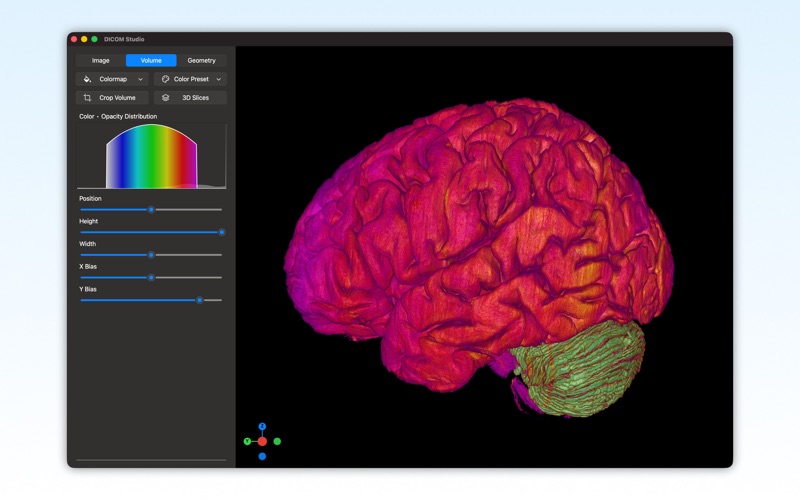Click the rainbow color-opacity distribution graph

click(152, 156)
